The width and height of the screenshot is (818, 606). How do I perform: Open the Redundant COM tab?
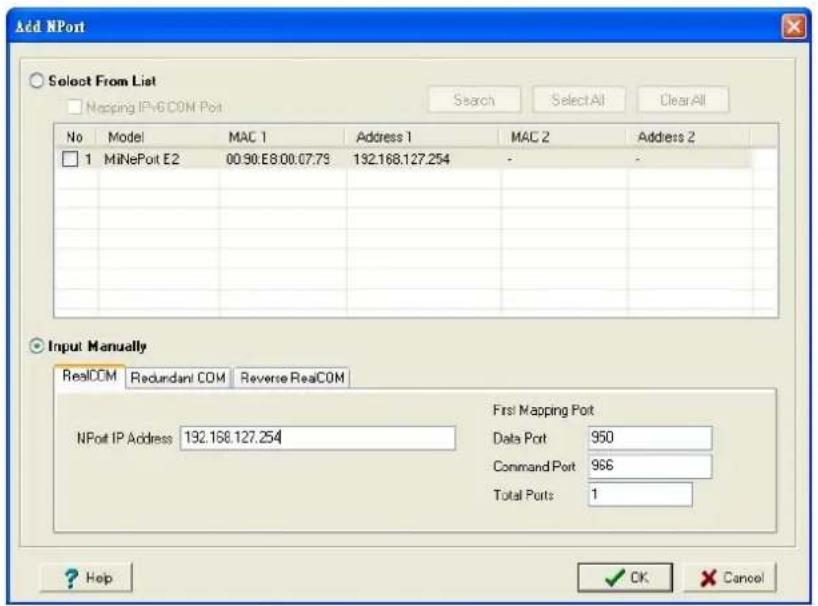[x=178, y=378]
